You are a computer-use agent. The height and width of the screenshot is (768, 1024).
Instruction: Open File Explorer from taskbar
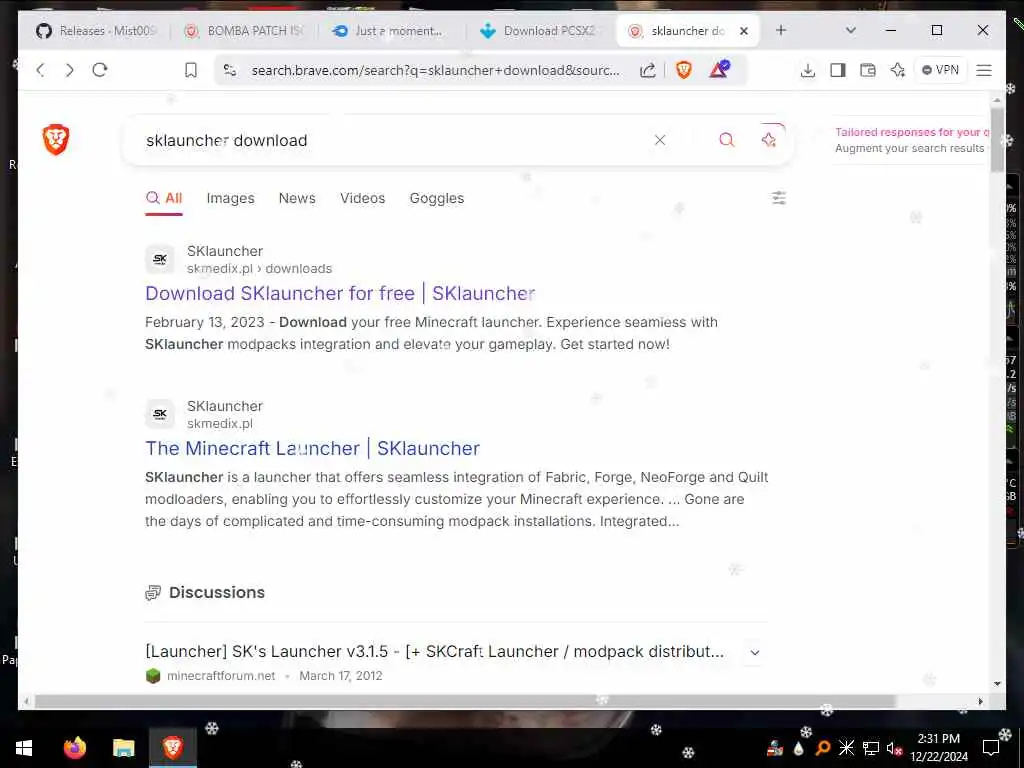123,747
